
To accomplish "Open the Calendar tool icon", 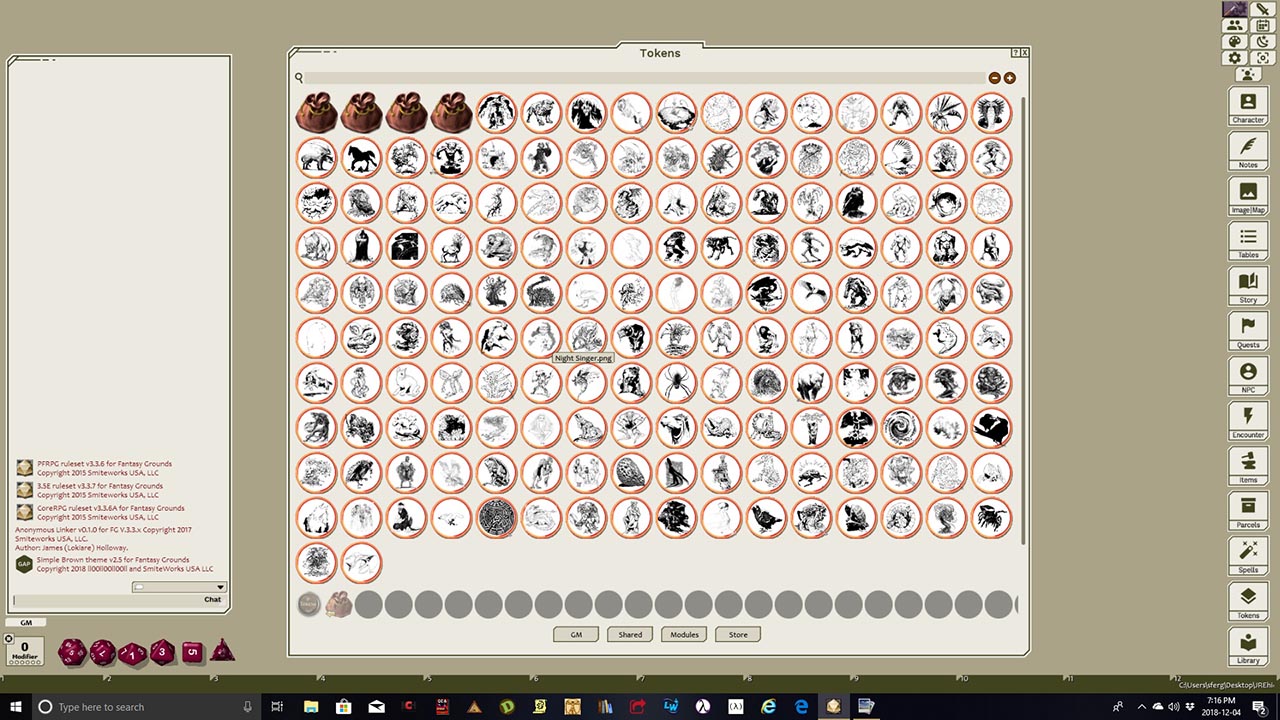I will point(1261,26).
